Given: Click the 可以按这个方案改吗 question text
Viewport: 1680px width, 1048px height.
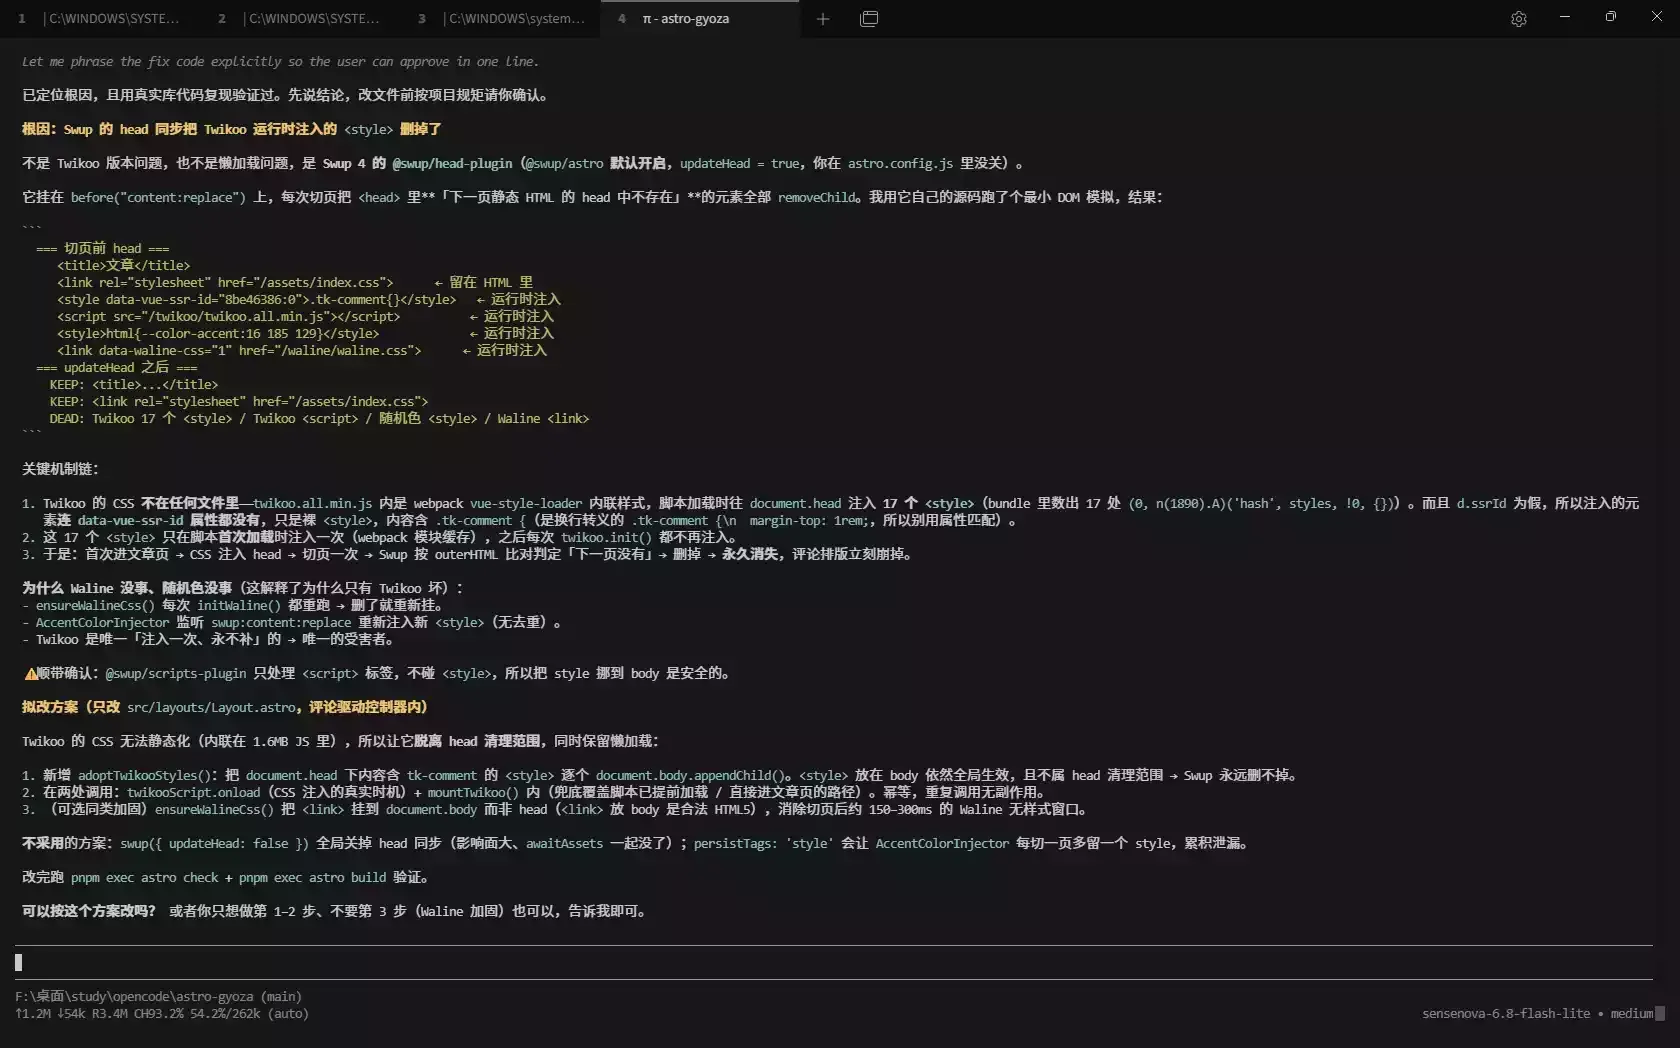Looking at the screenshot, I should tap(89, 911).
